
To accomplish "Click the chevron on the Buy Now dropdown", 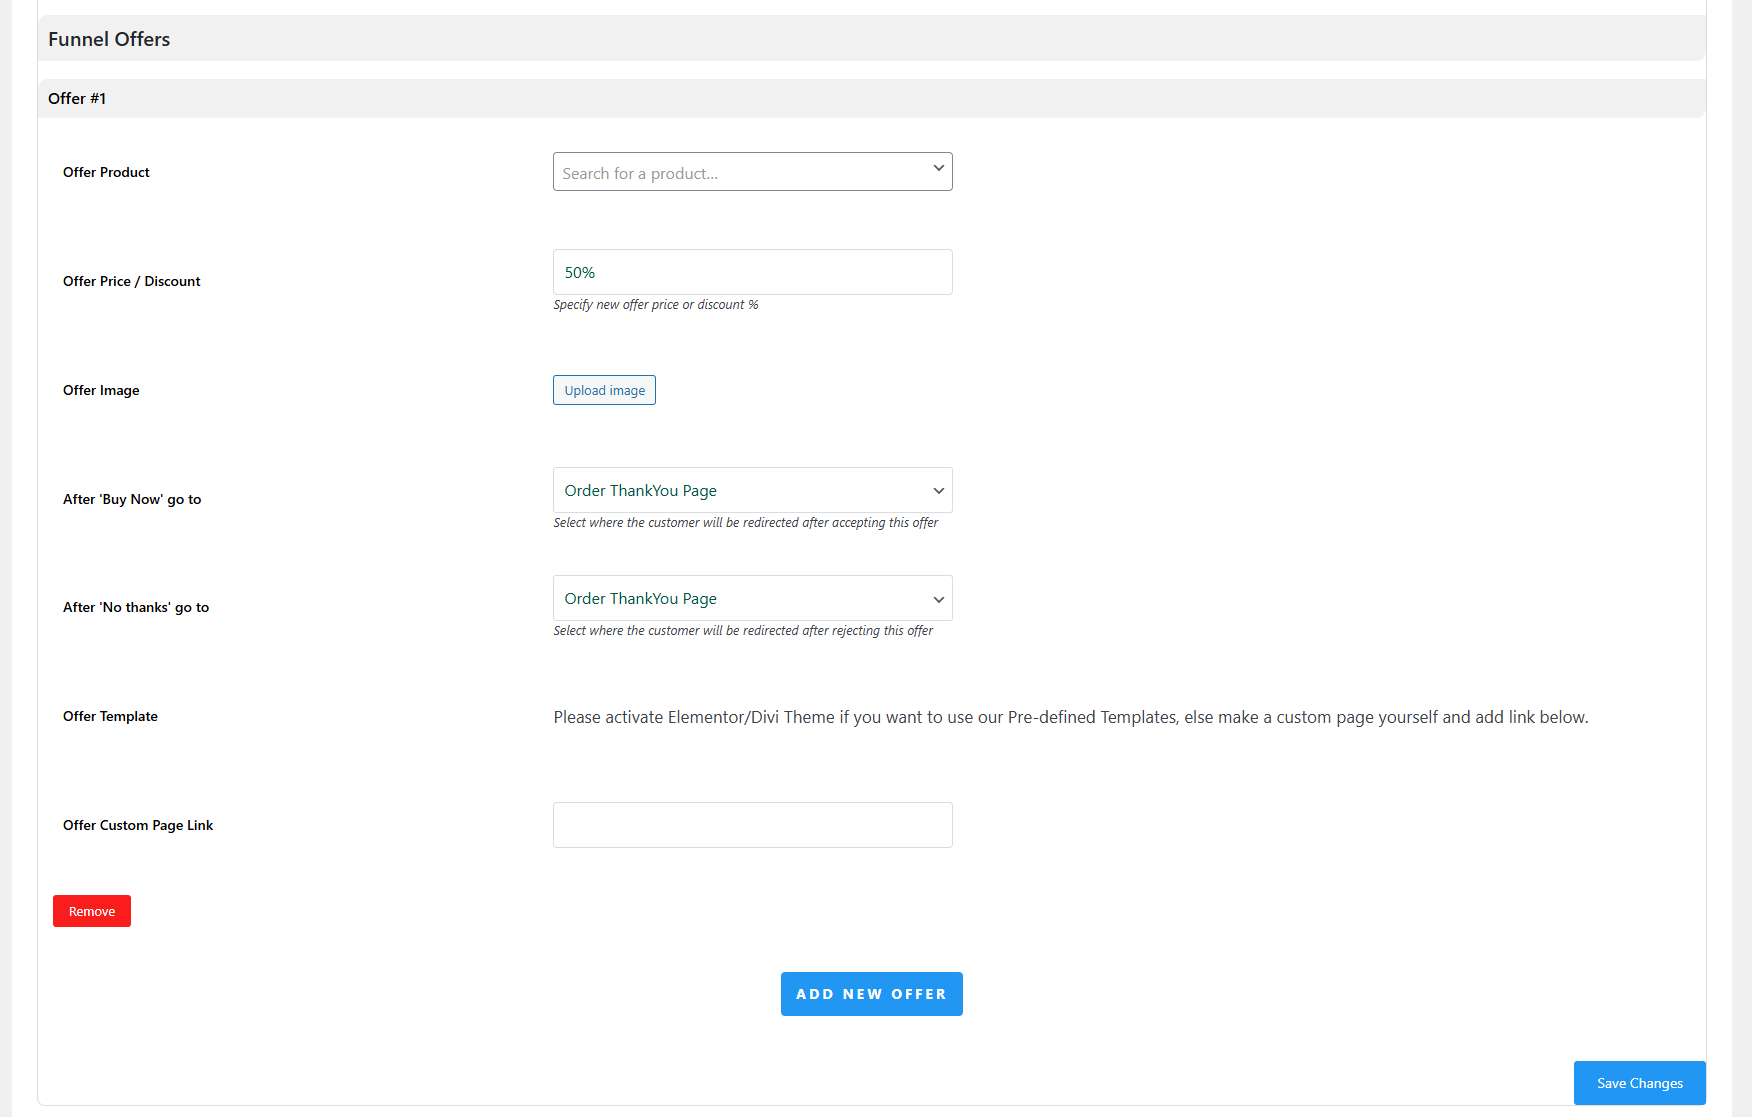I will pyautogui.click(x=938, y=491).
